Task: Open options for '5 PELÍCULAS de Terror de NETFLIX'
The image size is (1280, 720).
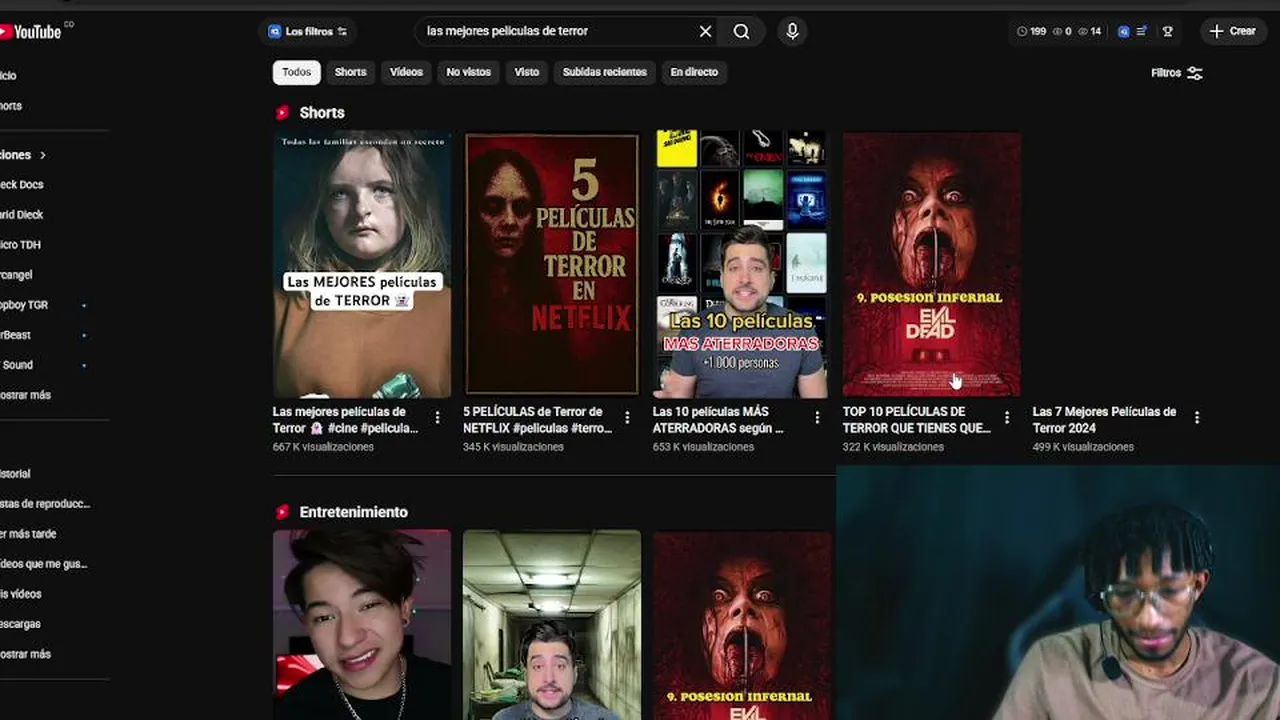Action: point(627,417)
